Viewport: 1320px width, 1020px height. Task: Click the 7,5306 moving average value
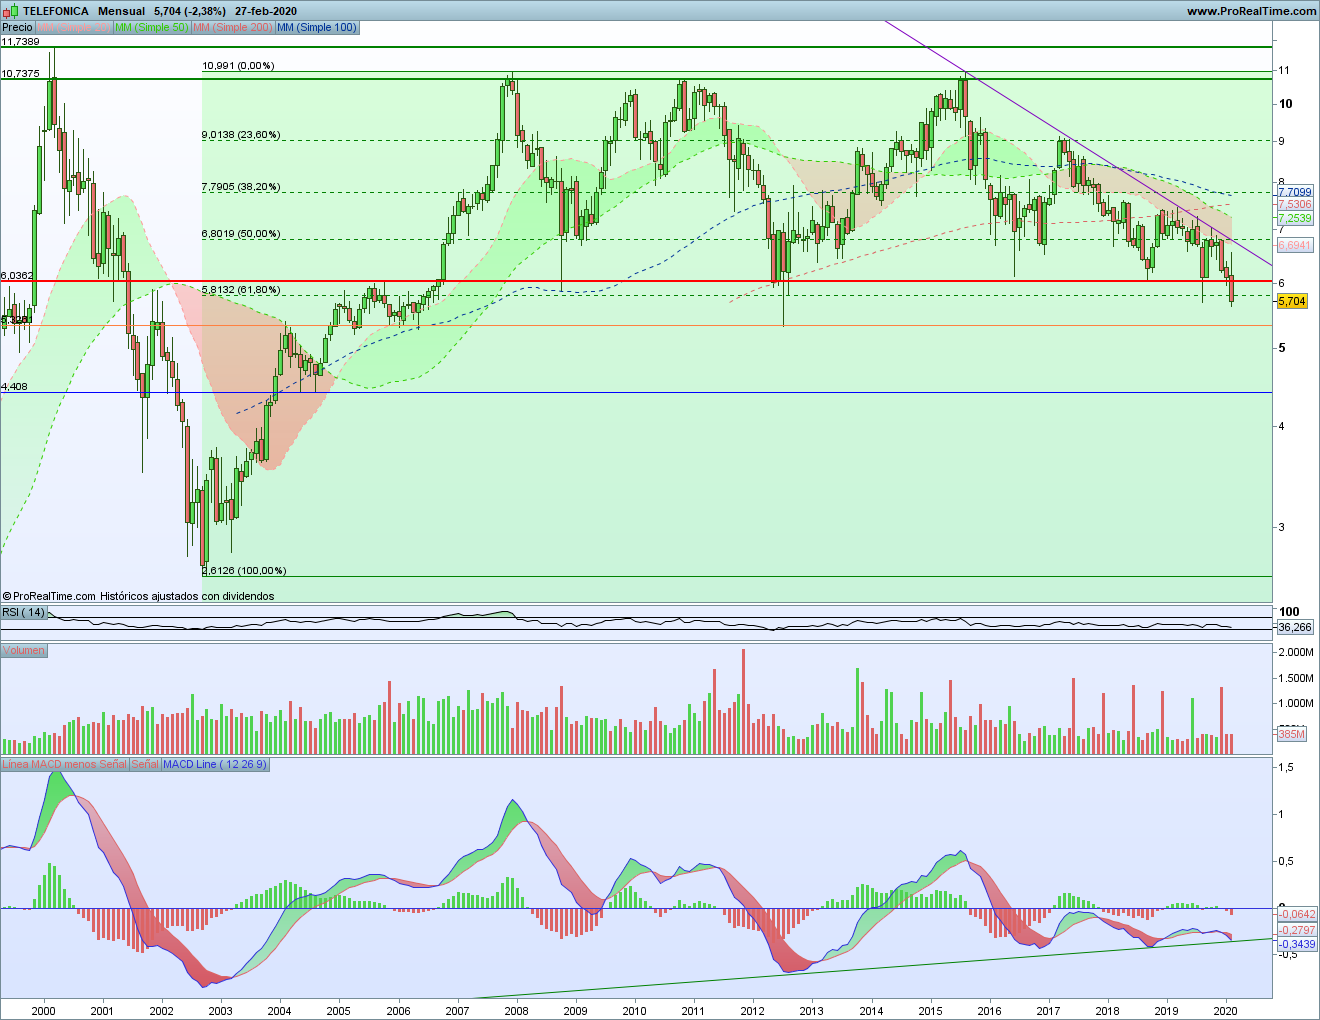(1295, 204)
